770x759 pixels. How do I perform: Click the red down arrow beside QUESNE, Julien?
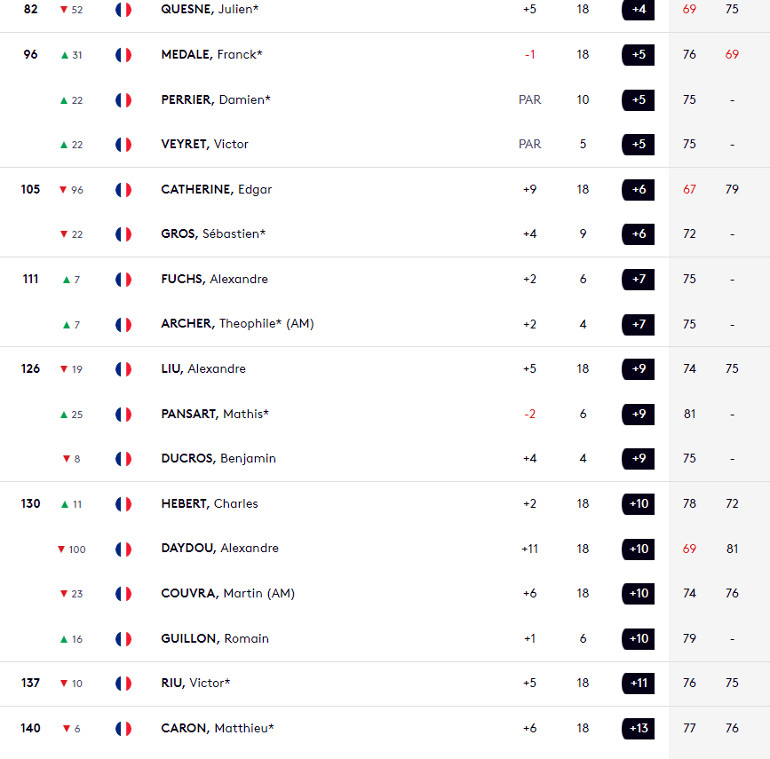pos(64,9)
